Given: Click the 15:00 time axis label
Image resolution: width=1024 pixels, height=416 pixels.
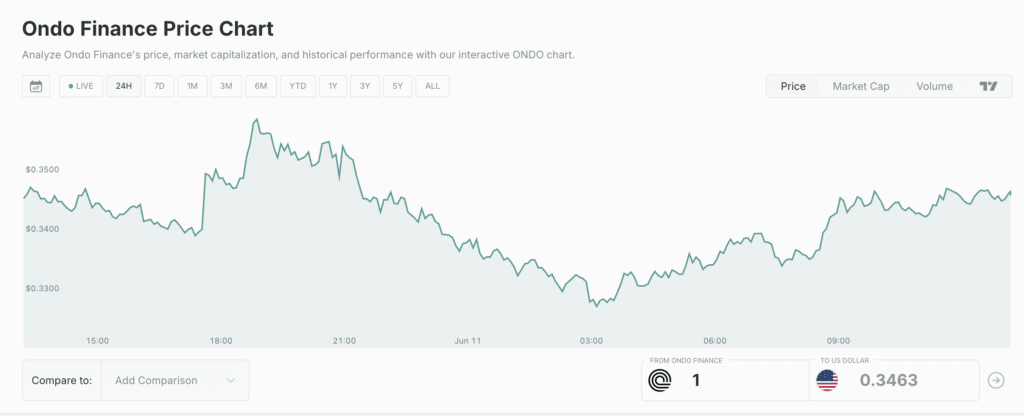Looking at the screenshot, I should [x=98, y=340].
